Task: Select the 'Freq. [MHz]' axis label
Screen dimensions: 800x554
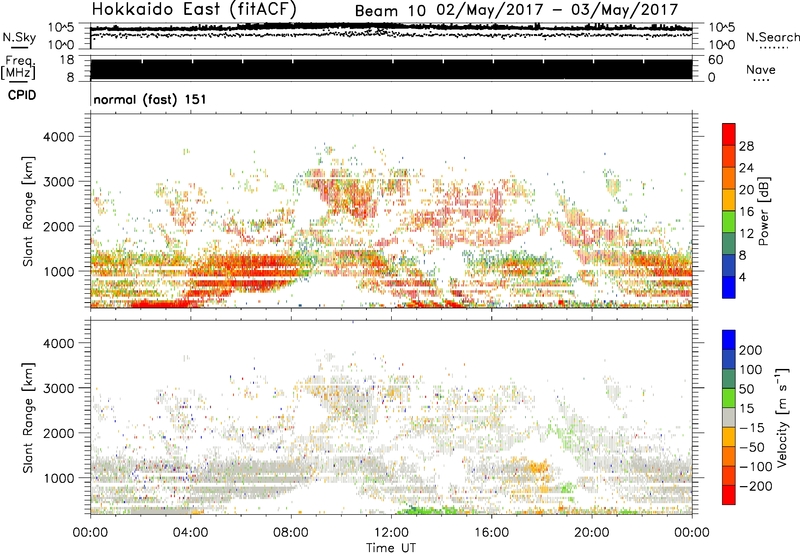Action: (x=18, y=67)
